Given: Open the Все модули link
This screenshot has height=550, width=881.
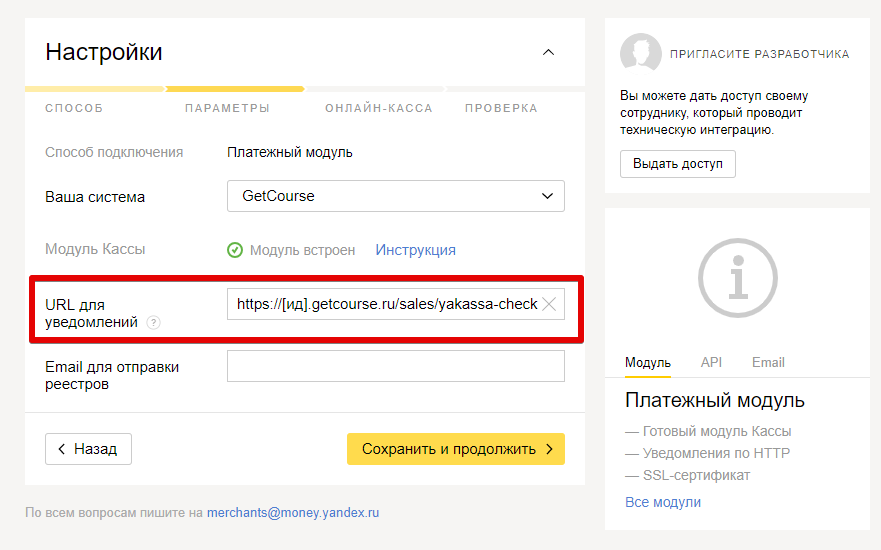Looking at the screenshot, I should [663, 502].
